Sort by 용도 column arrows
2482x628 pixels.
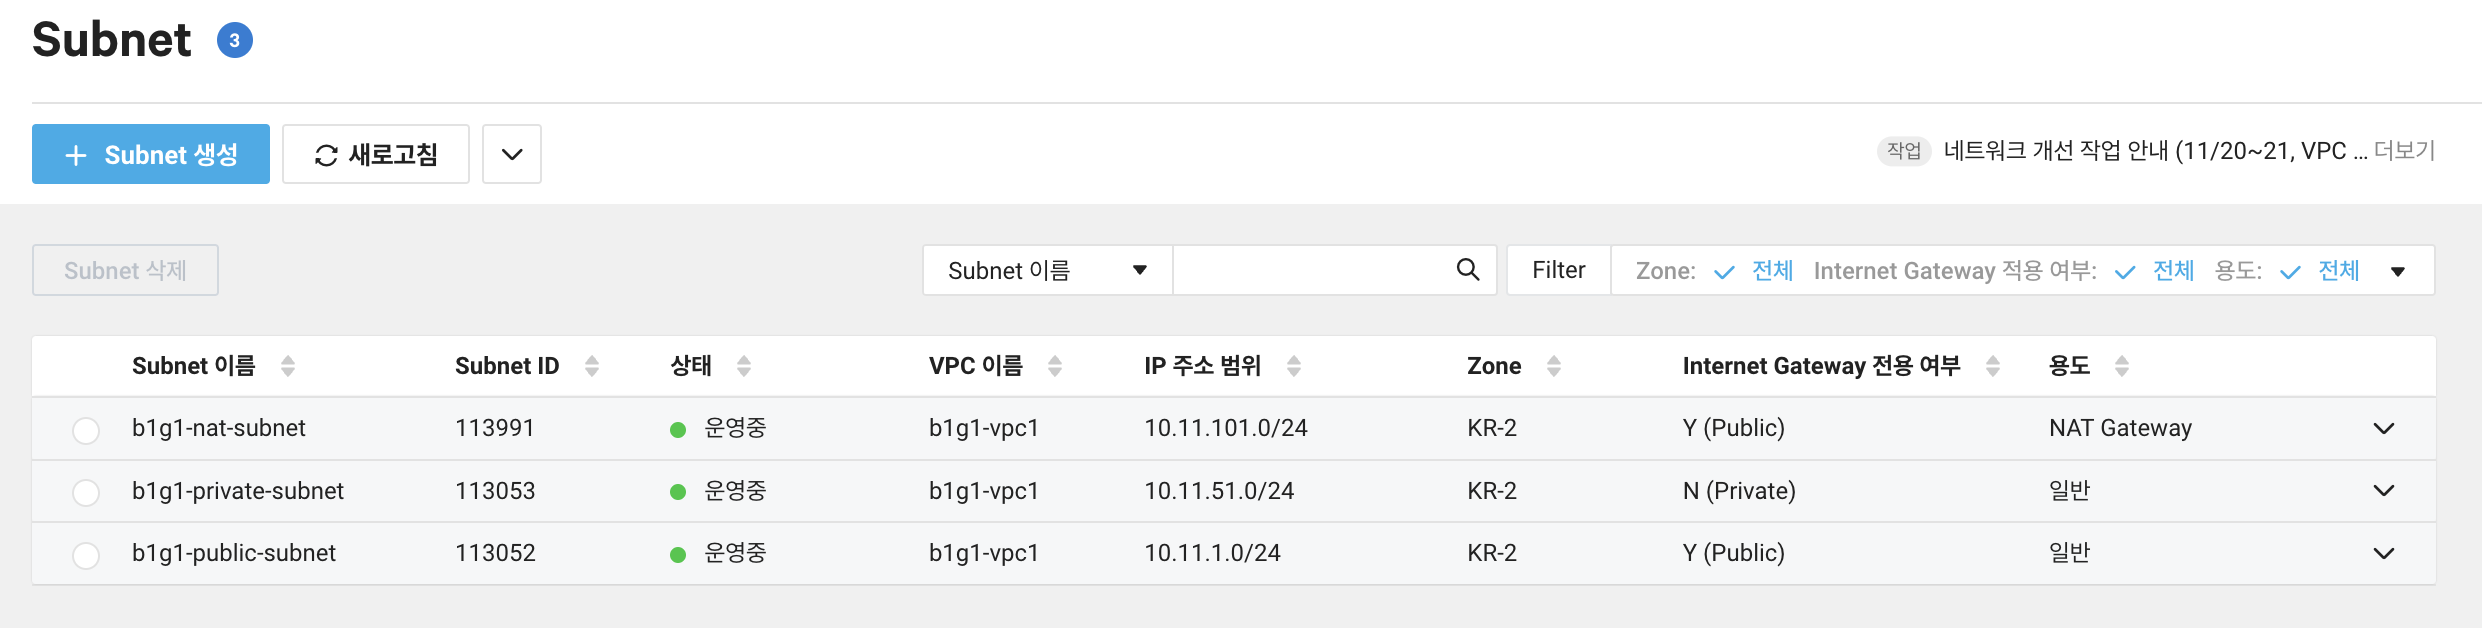pos(2122,366)
